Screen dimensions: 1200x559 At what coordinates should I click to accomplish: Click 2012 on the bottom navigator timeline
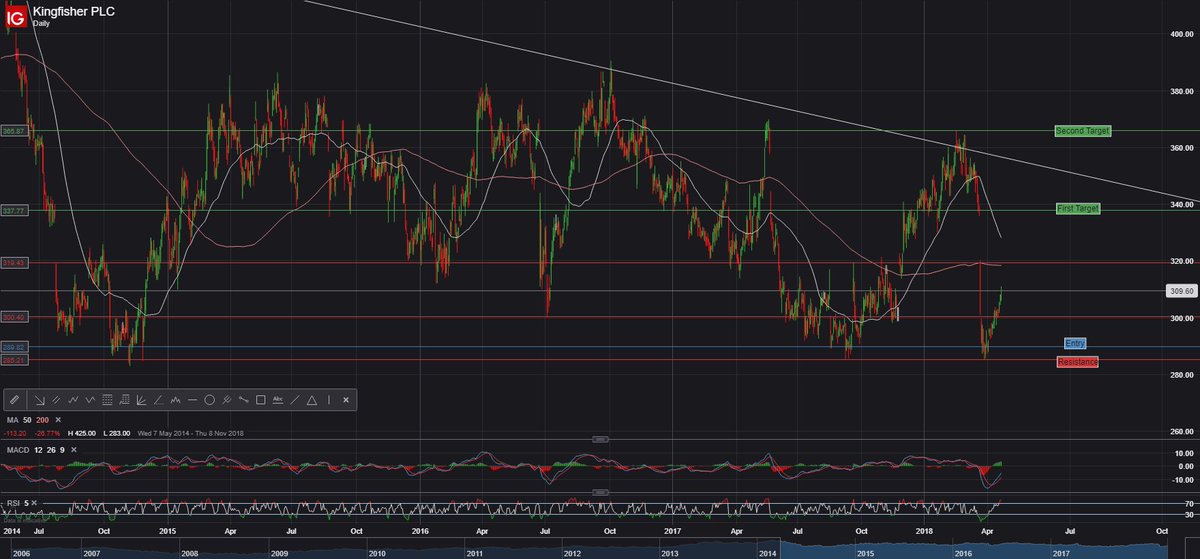(572, 552)
